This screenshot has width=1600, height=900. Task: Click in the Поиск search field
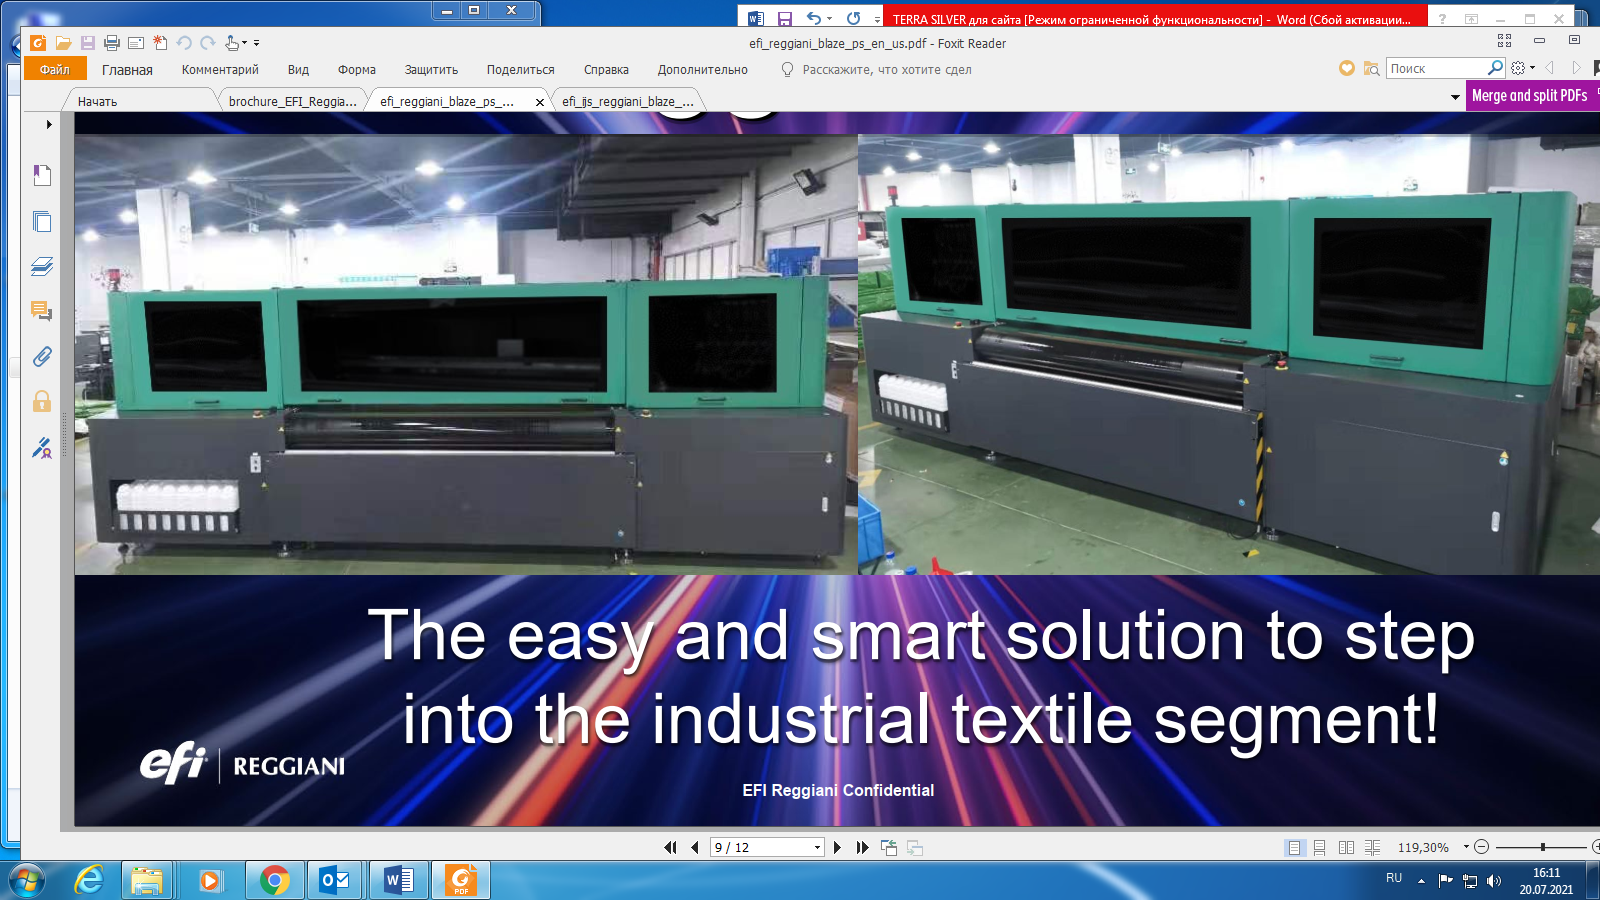(x=1436, y=68)
